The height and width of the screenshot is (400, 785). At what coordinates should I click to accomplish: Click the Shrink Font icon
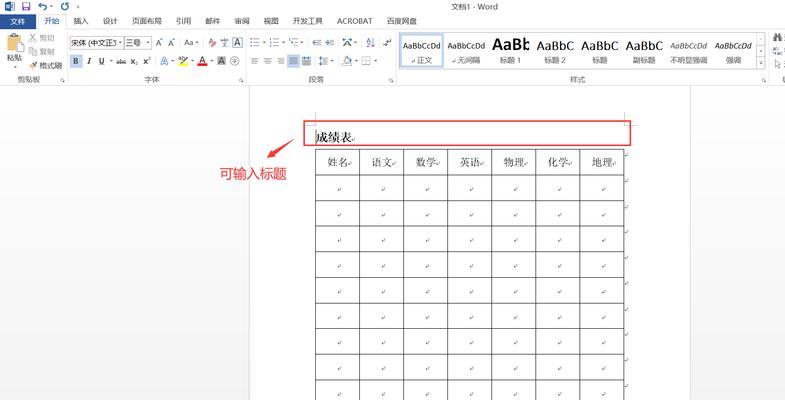coord(171,43)
